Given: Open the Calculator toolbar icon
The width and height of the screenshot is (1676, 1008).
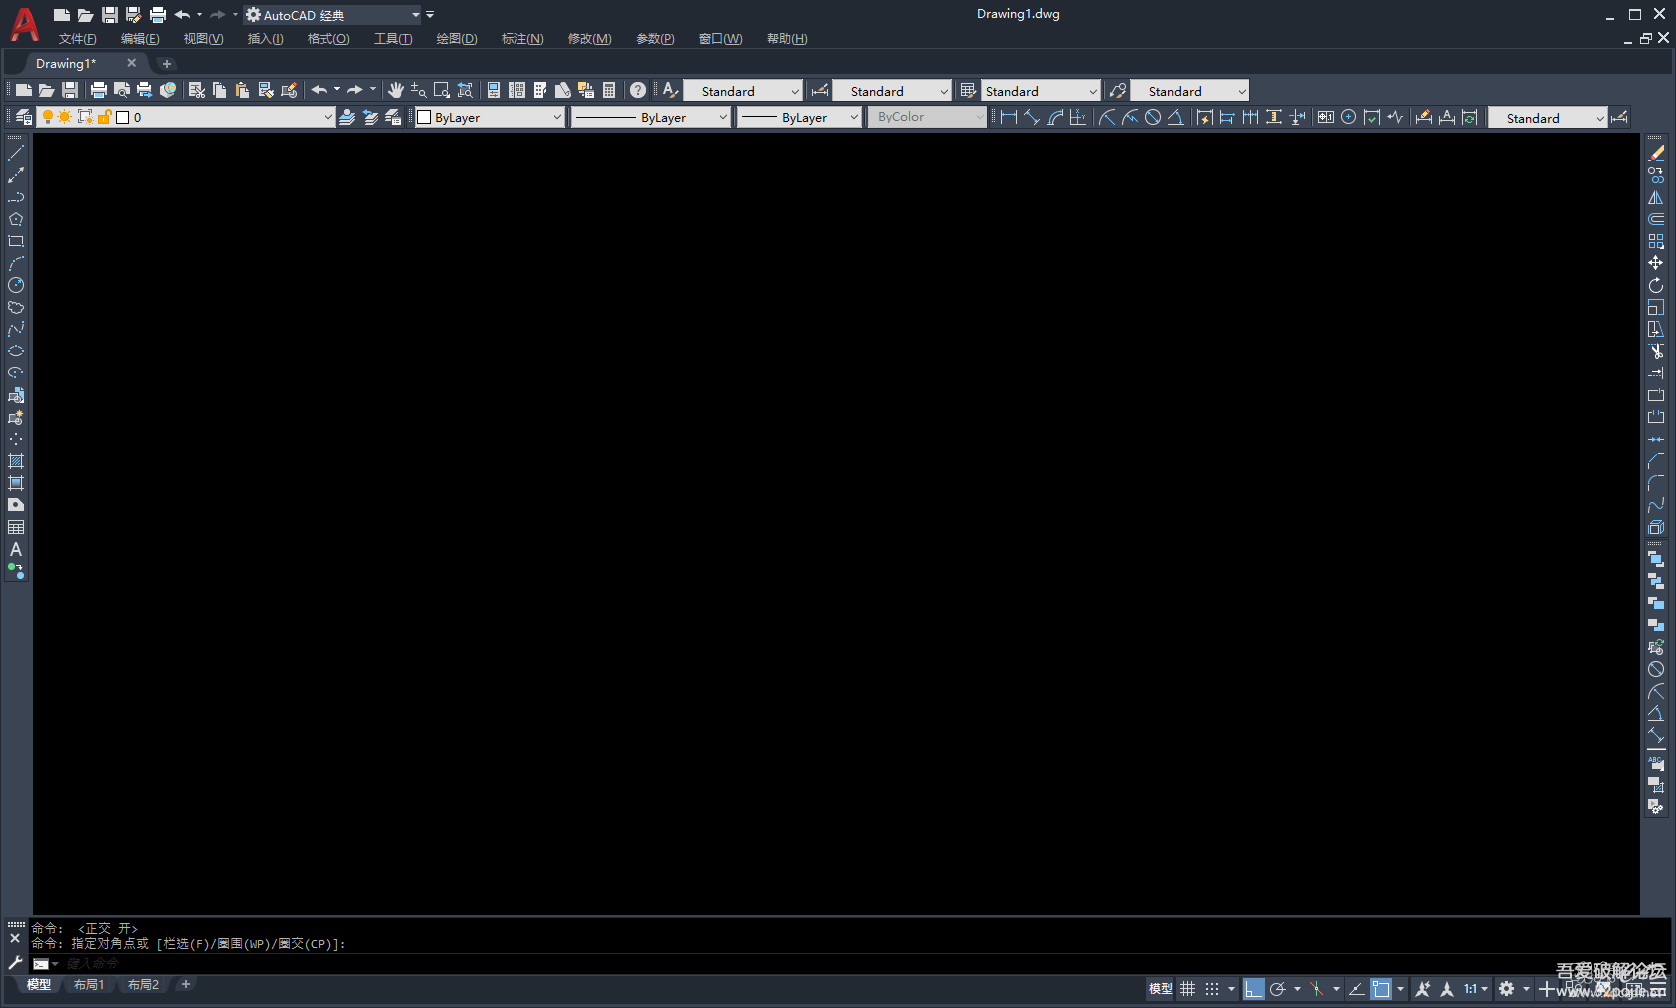Looking at the screenshot, I should pos(609,90).
